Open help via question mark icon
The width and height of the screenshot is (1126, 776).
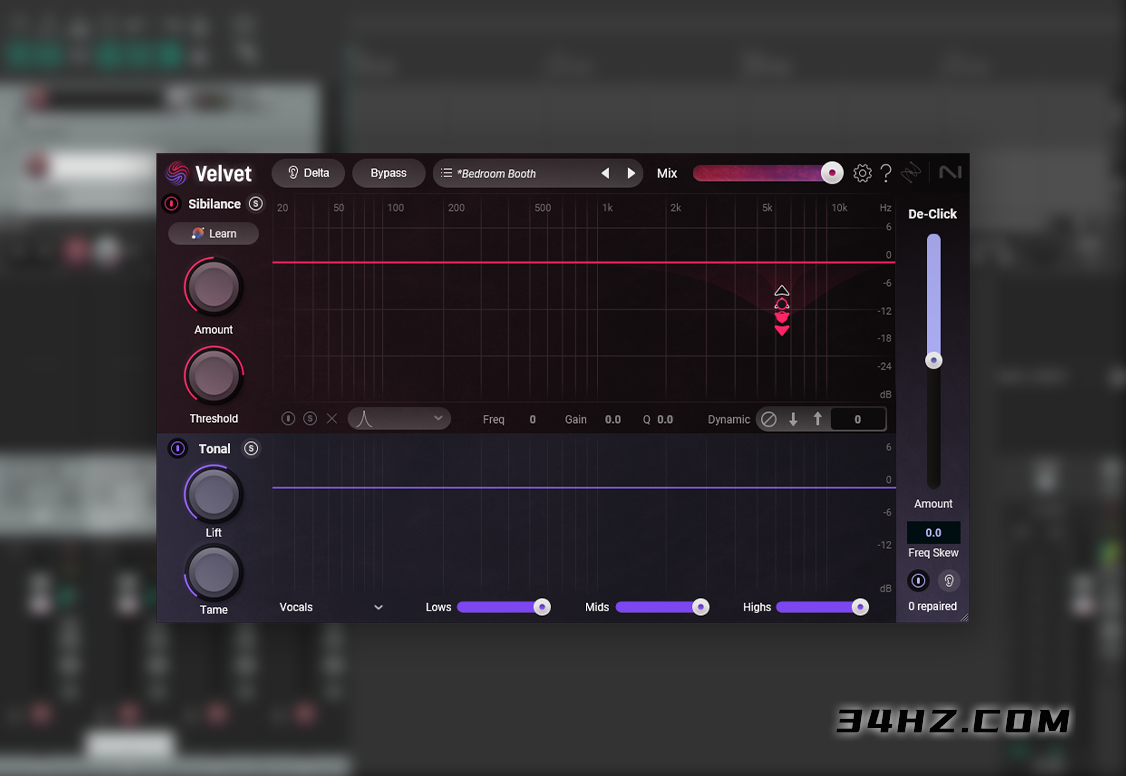(886, 173)
